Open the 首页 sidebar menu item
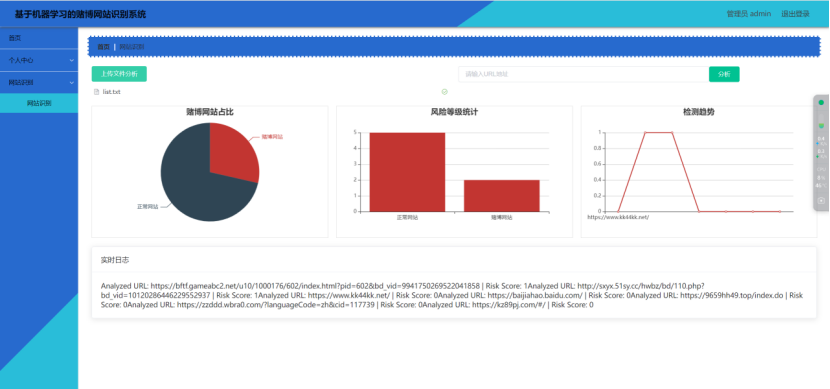 [x=39, y=38]
